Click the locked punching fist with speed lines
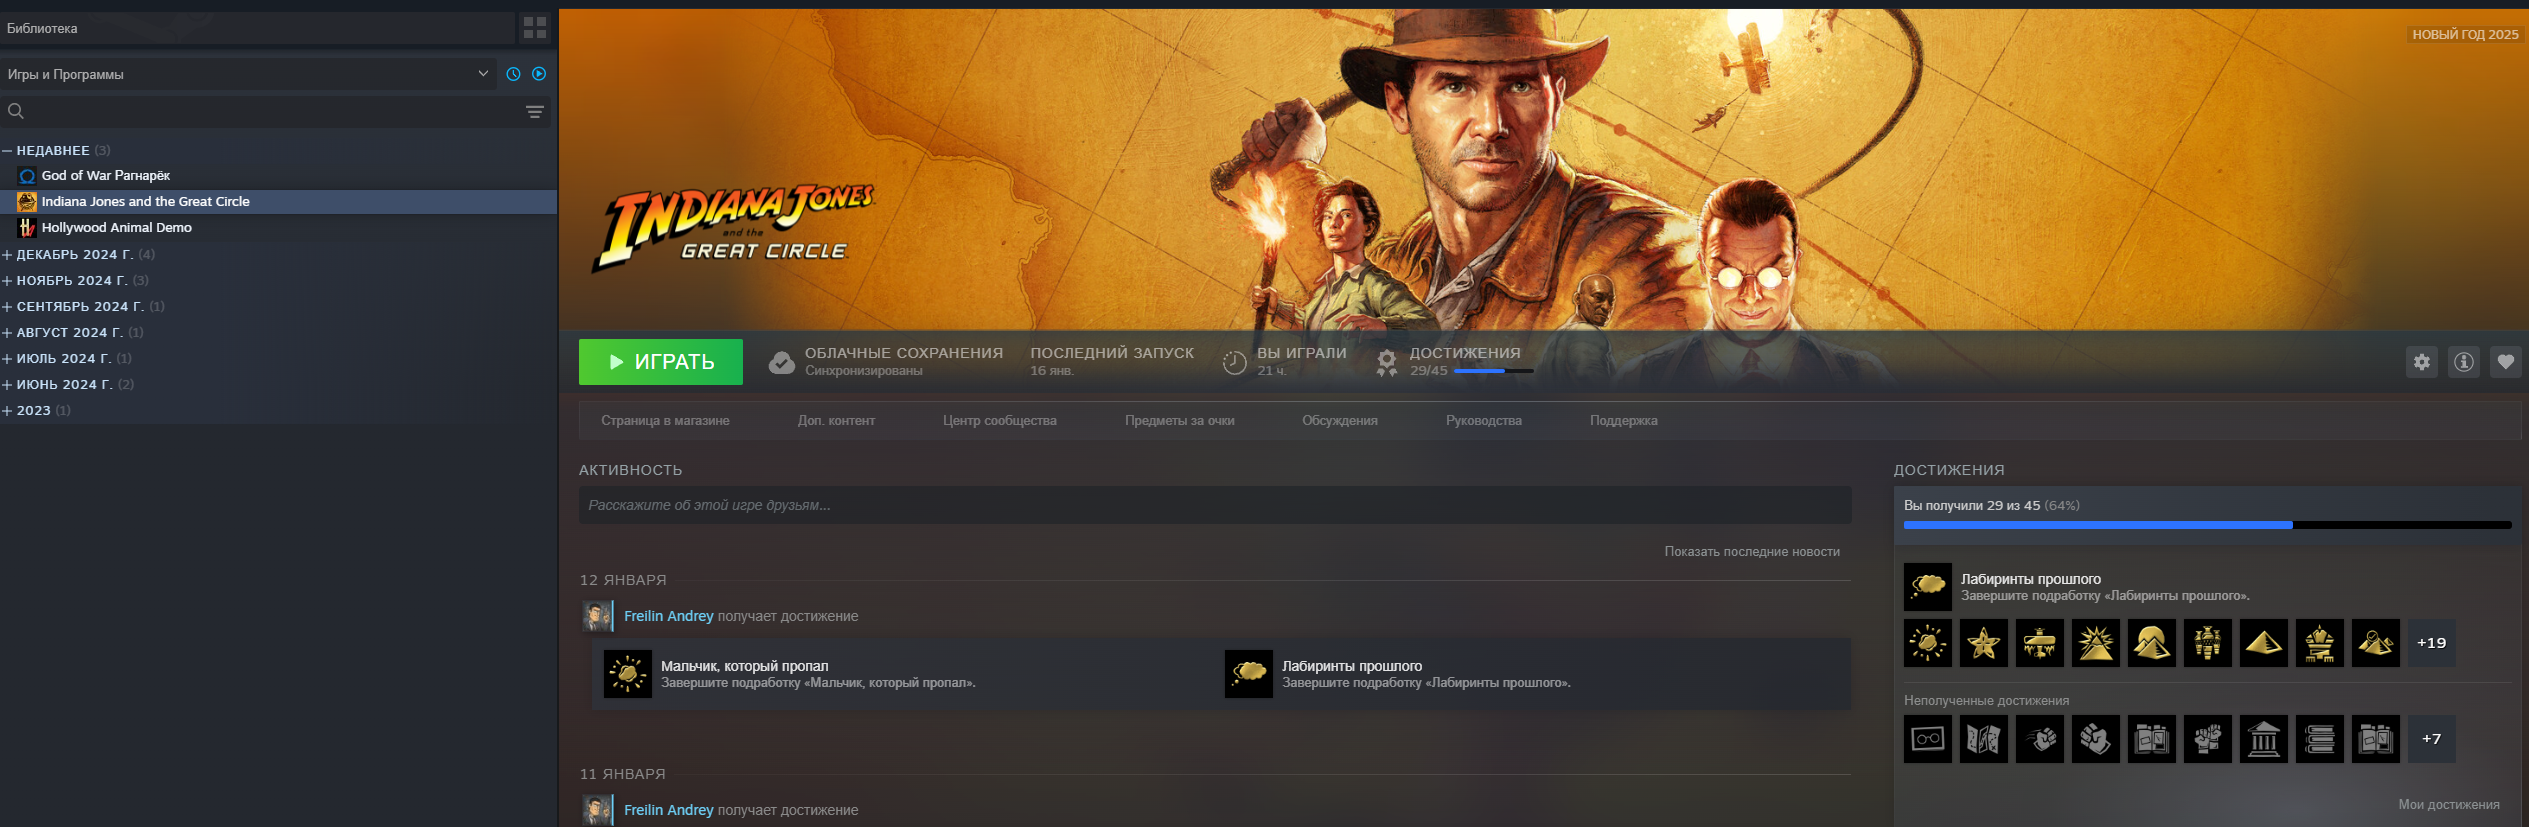The height and width of the screenshot is (827, 2529). [2040, 739]
